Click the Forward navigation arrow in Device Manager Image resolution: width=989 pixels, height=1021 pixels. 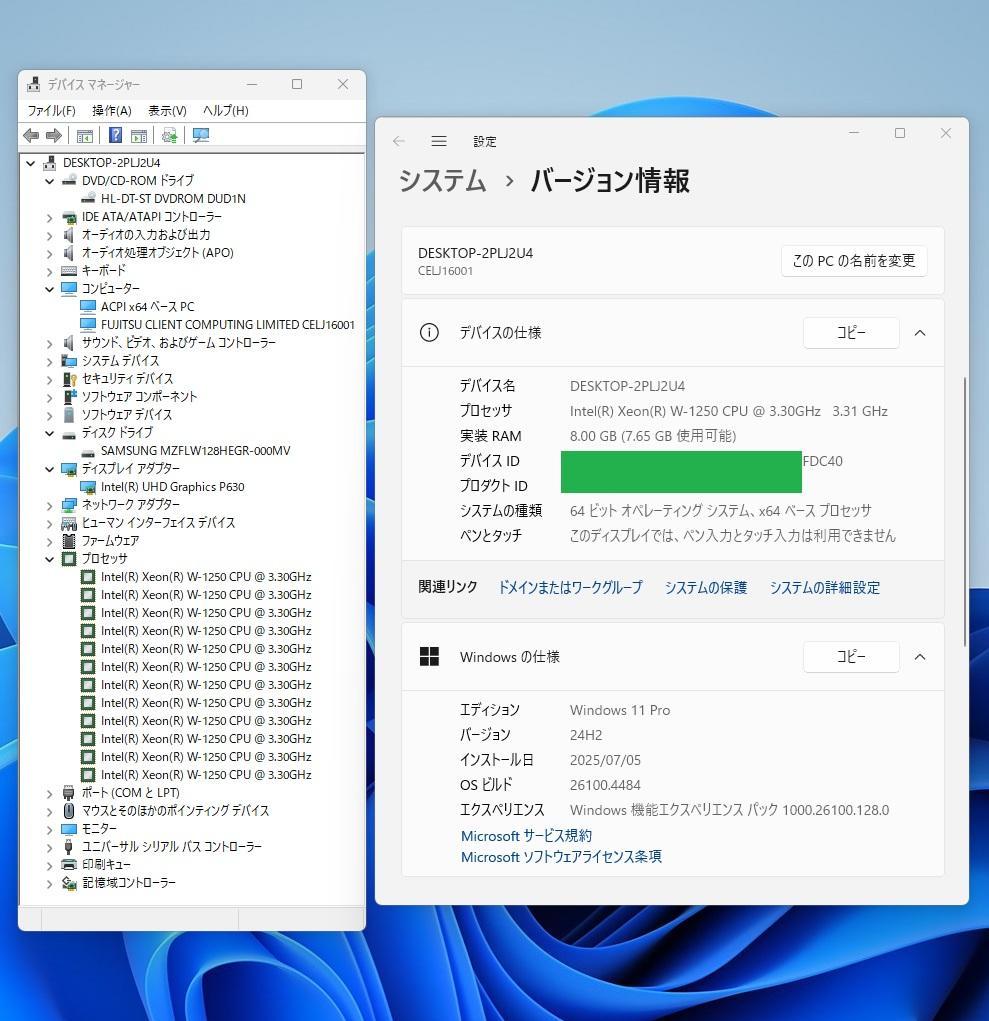click(x=52, y=135)
